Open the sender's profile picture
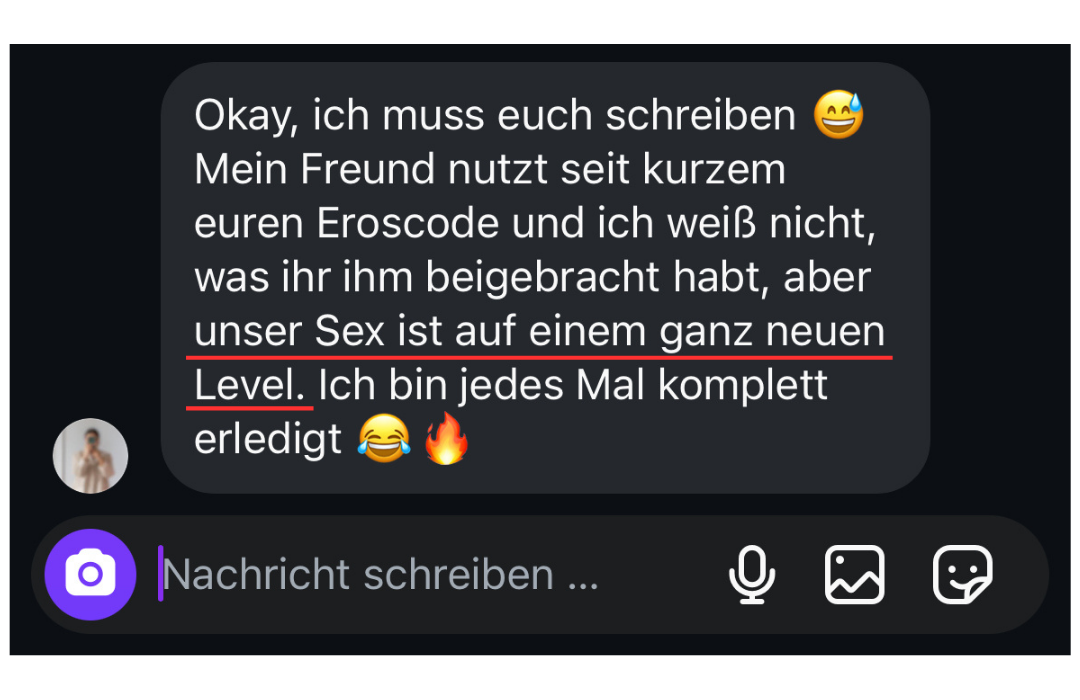Screen dimensions: 1080x700 point(90,455)
